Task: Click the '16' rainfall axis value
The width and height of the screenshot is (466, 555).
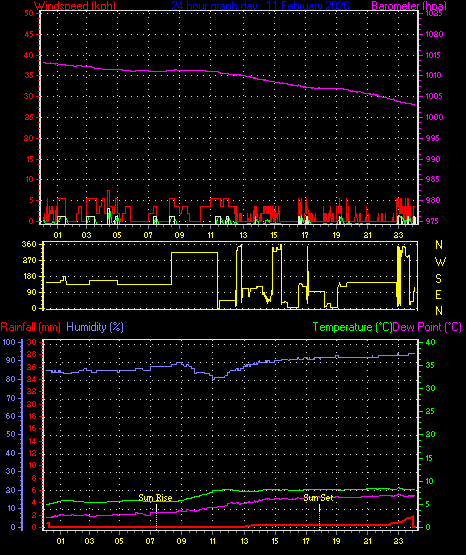Action: point(32,428)
